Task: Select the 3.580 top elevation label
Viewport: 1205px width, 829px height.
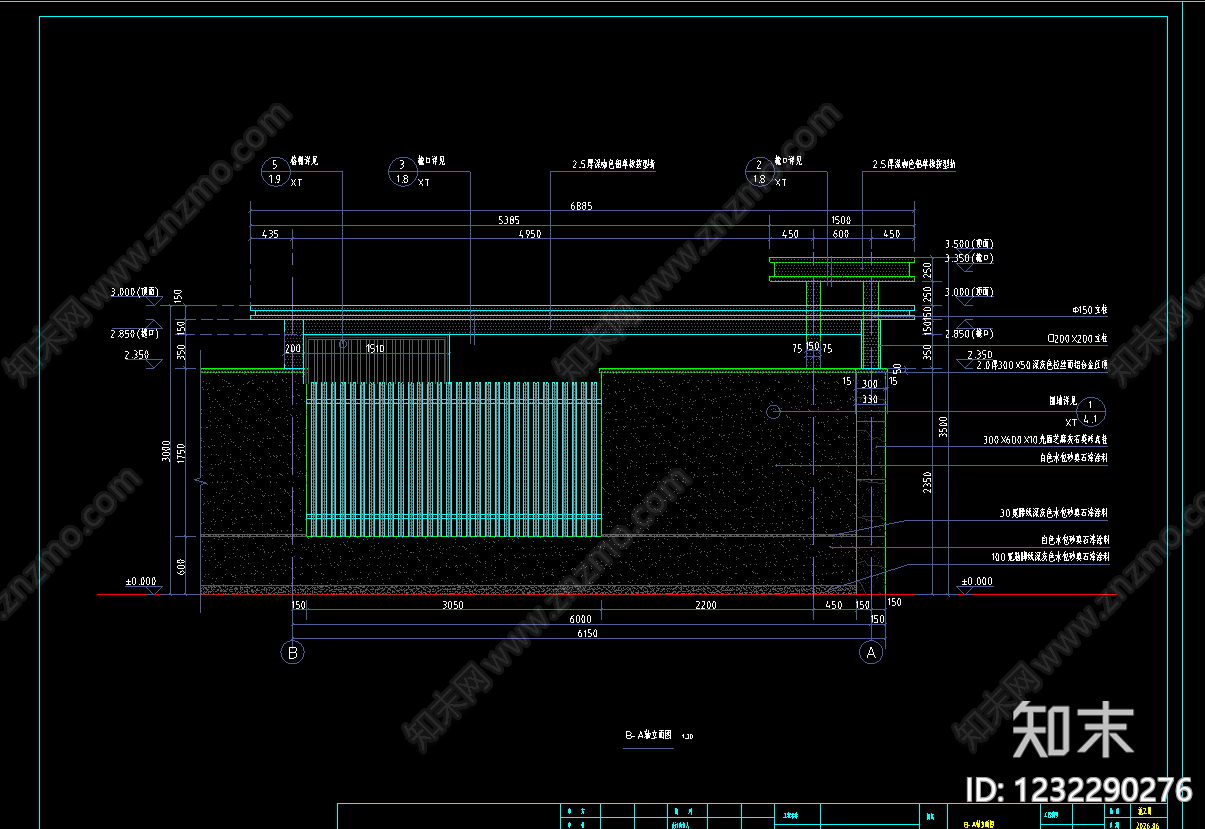Action: (969, 243)
